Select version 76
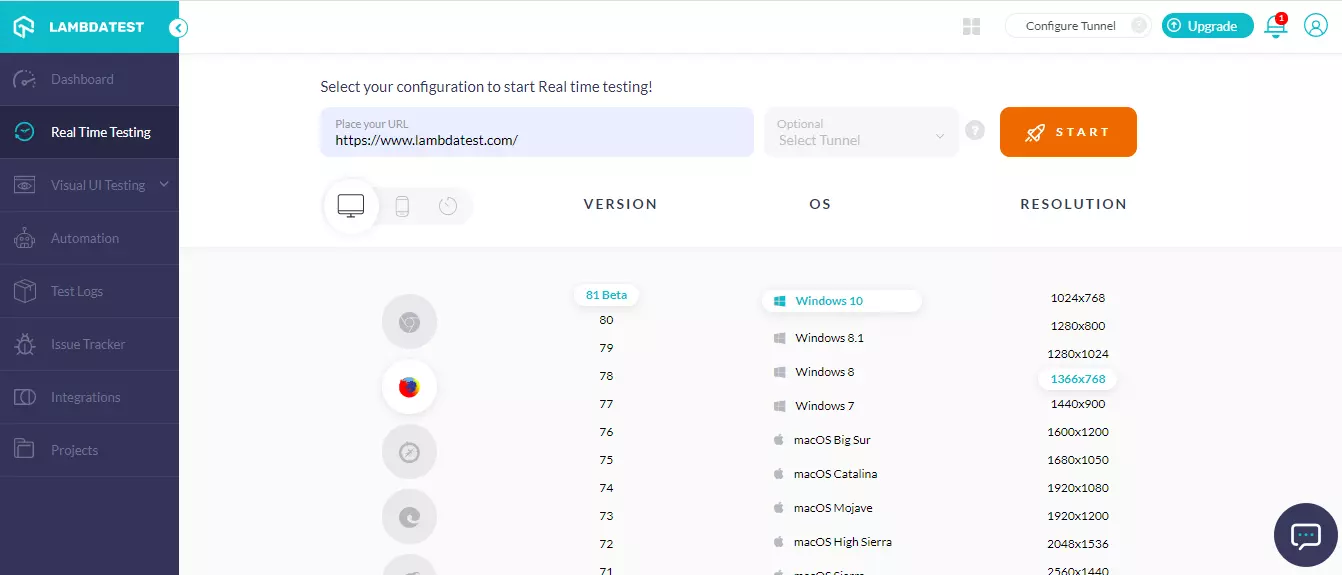 point(606,432)
